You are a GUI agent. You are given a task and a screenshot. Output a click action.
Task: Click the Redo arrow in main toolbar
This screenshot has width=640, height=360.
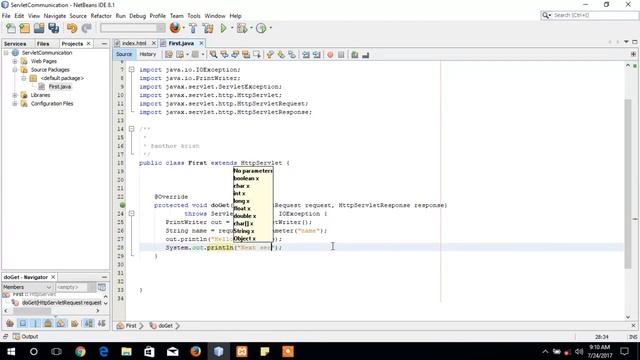[86, 28]
